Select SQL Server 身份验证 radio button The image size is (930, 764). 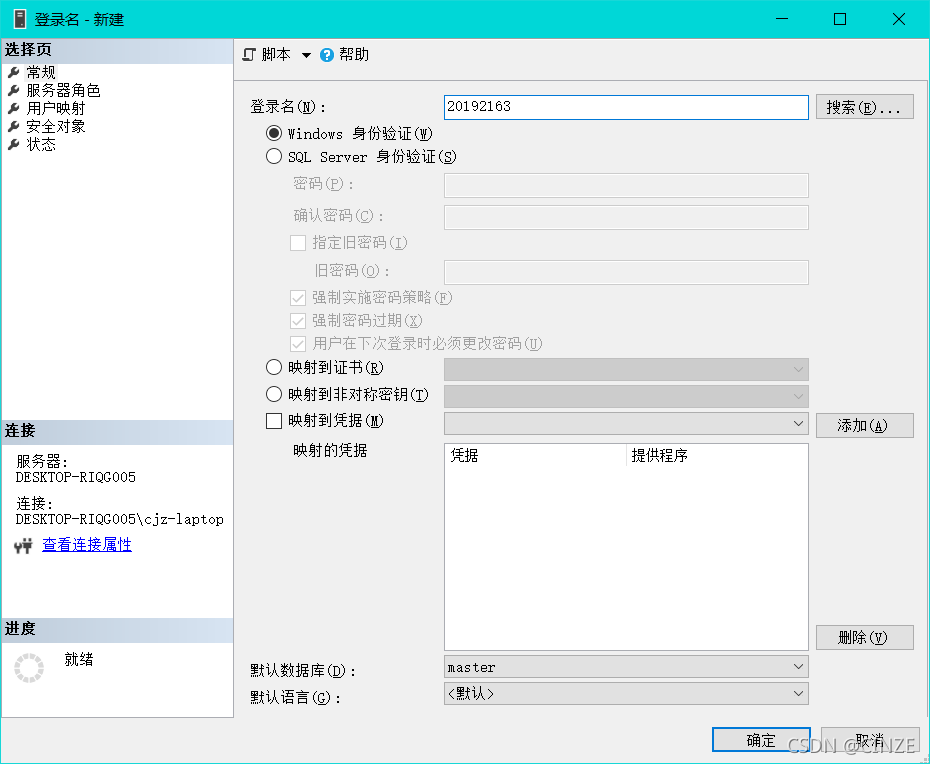(x=273, y=156)
